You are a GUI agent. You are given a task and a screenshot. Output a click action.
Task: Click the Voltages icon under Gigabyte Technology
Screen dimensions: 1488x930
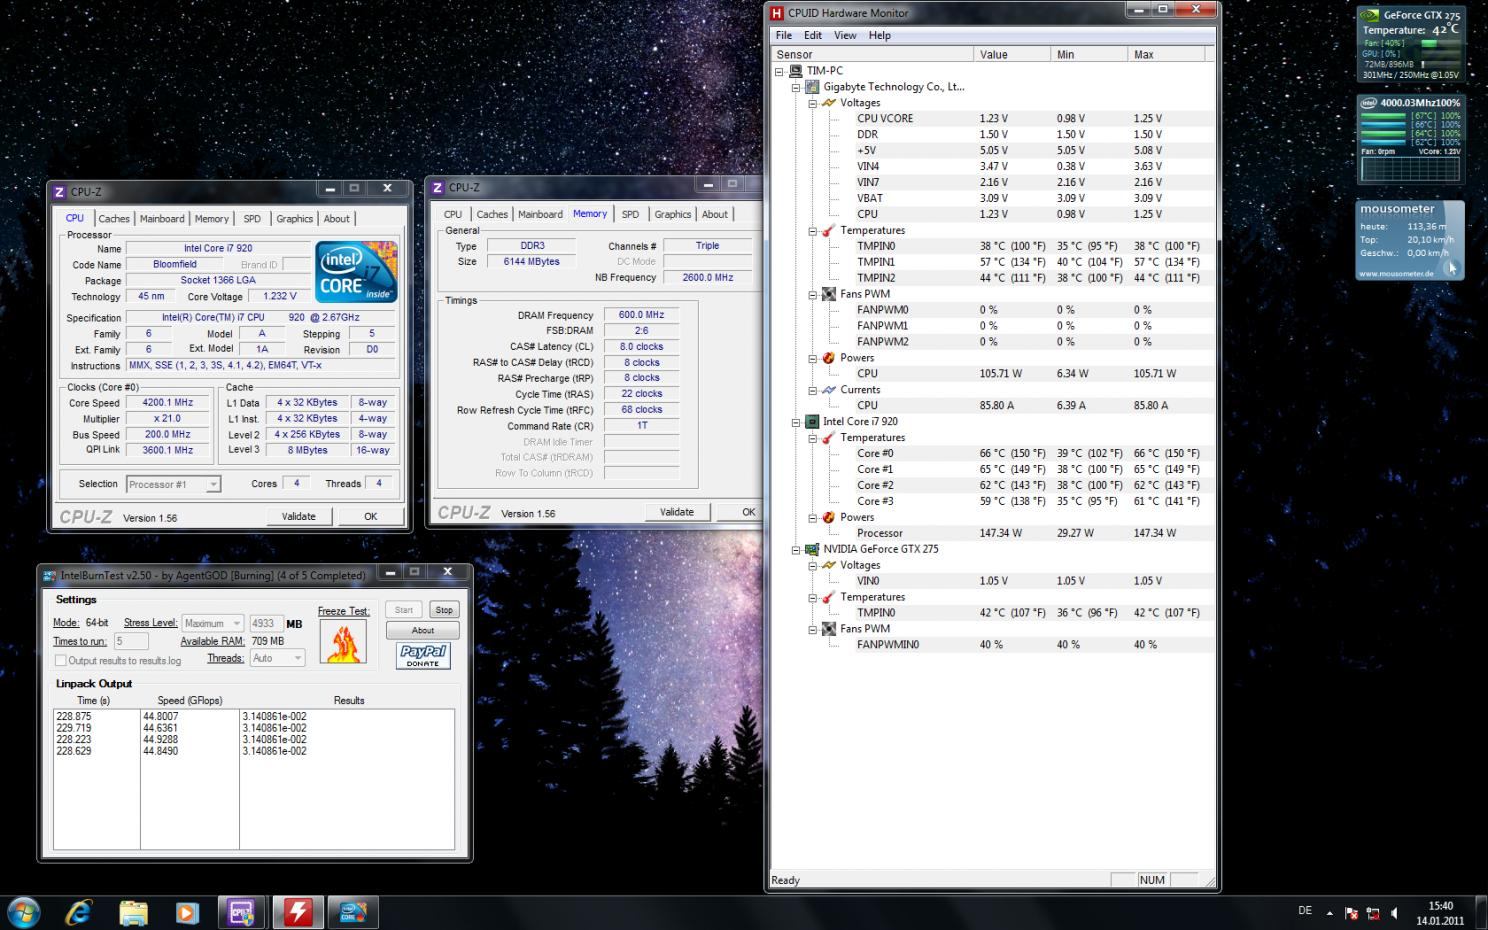828,103
